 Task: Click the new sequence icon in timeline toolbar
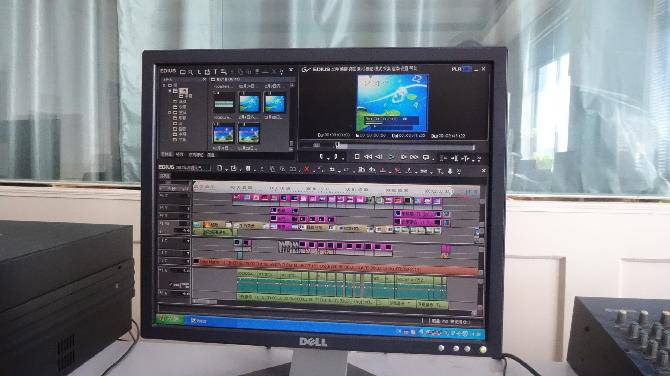220,169
